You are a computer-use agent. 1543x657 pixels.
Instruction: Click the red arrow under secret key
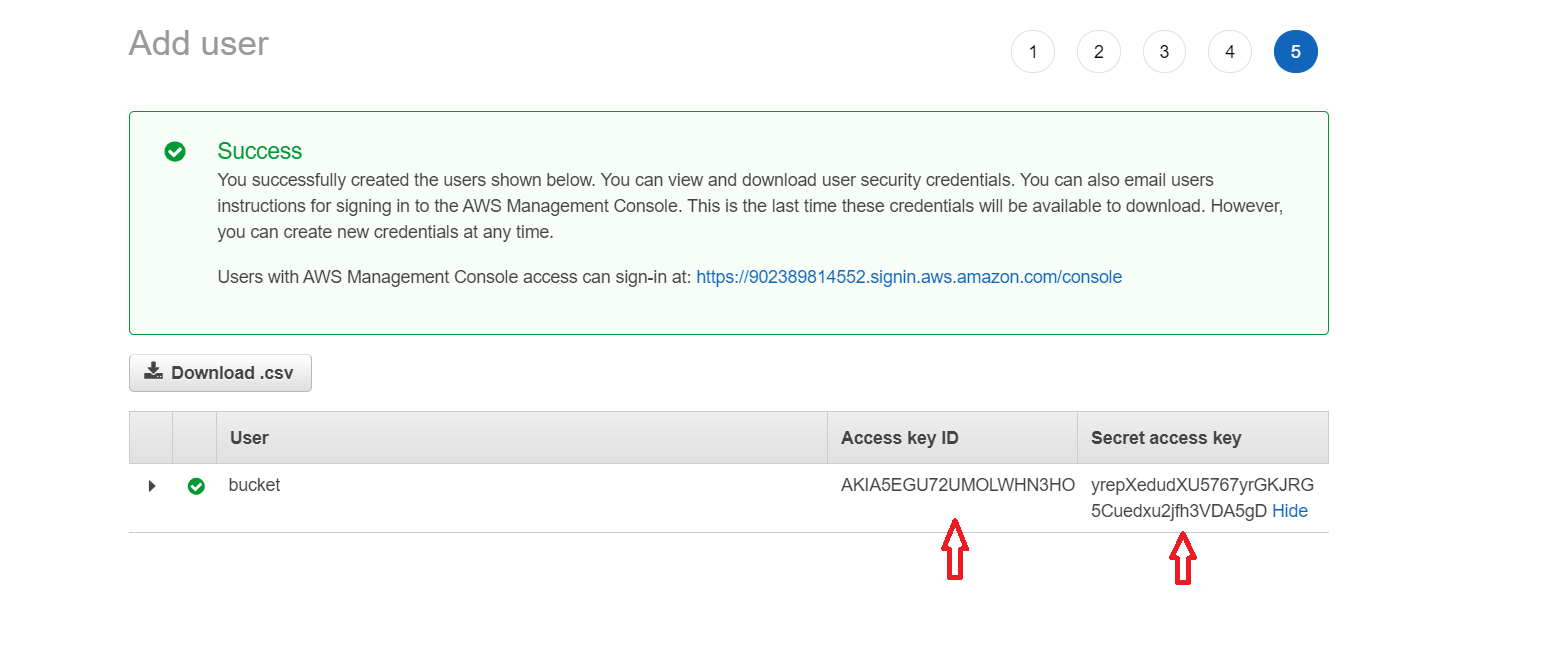coord(1183,558)
